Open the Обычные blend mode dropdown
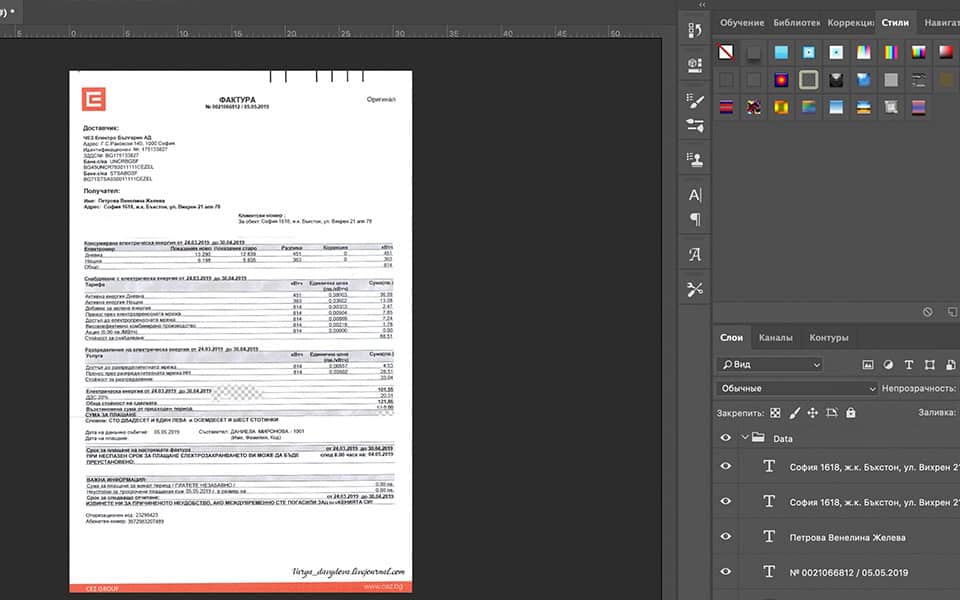Viewport: 960px width, 600px height. point(797,388)
